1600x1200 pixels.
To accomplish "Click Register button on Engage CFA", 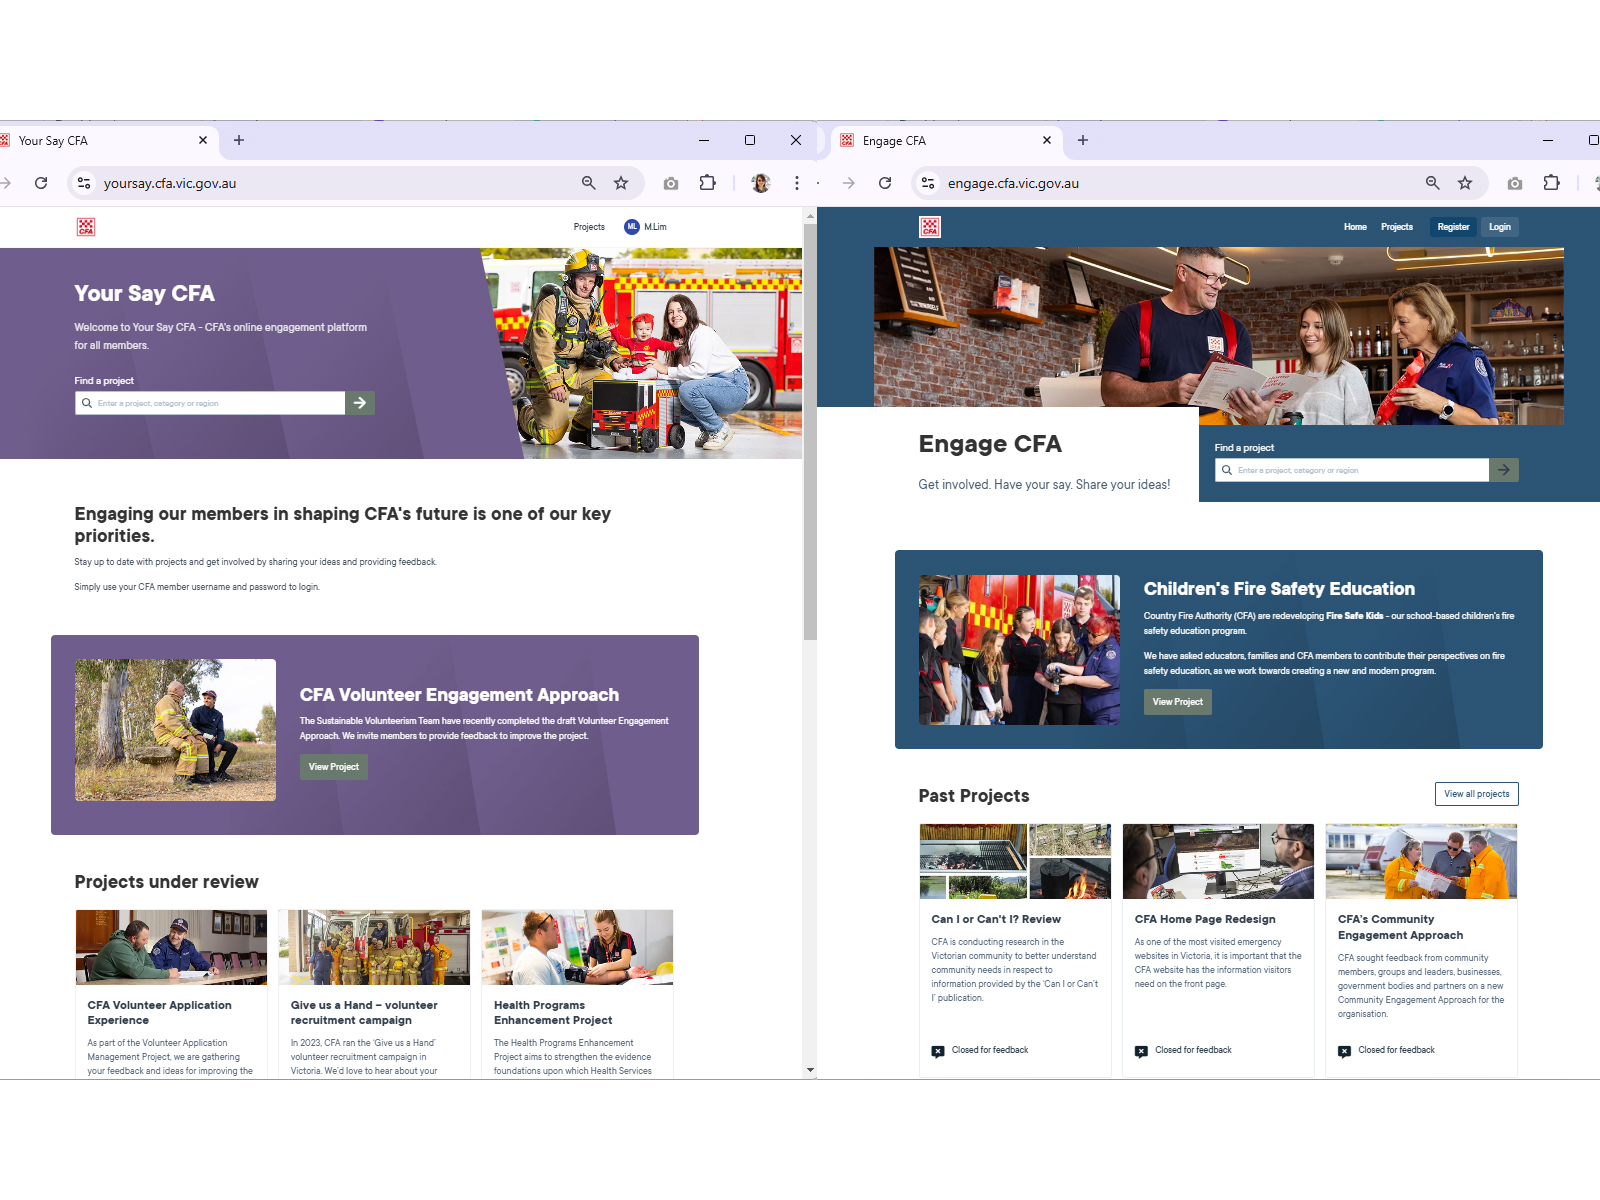I will pyautogui.click(x=1453, y=227).
